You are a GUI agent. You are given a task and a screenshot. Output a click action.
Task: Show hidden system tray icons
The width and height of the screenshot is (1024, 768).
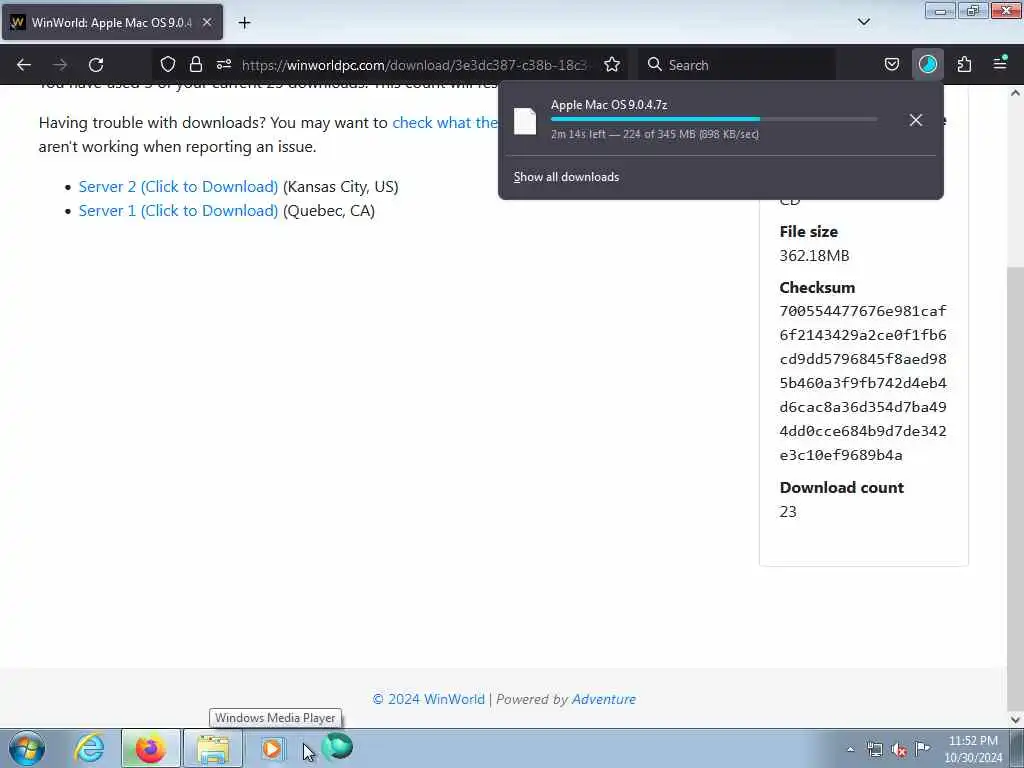[850, 750]
